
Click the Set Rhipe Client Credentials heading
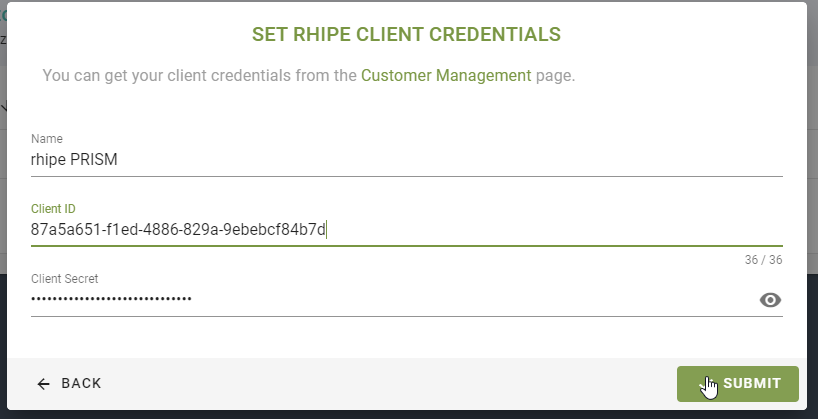[406, 35]
